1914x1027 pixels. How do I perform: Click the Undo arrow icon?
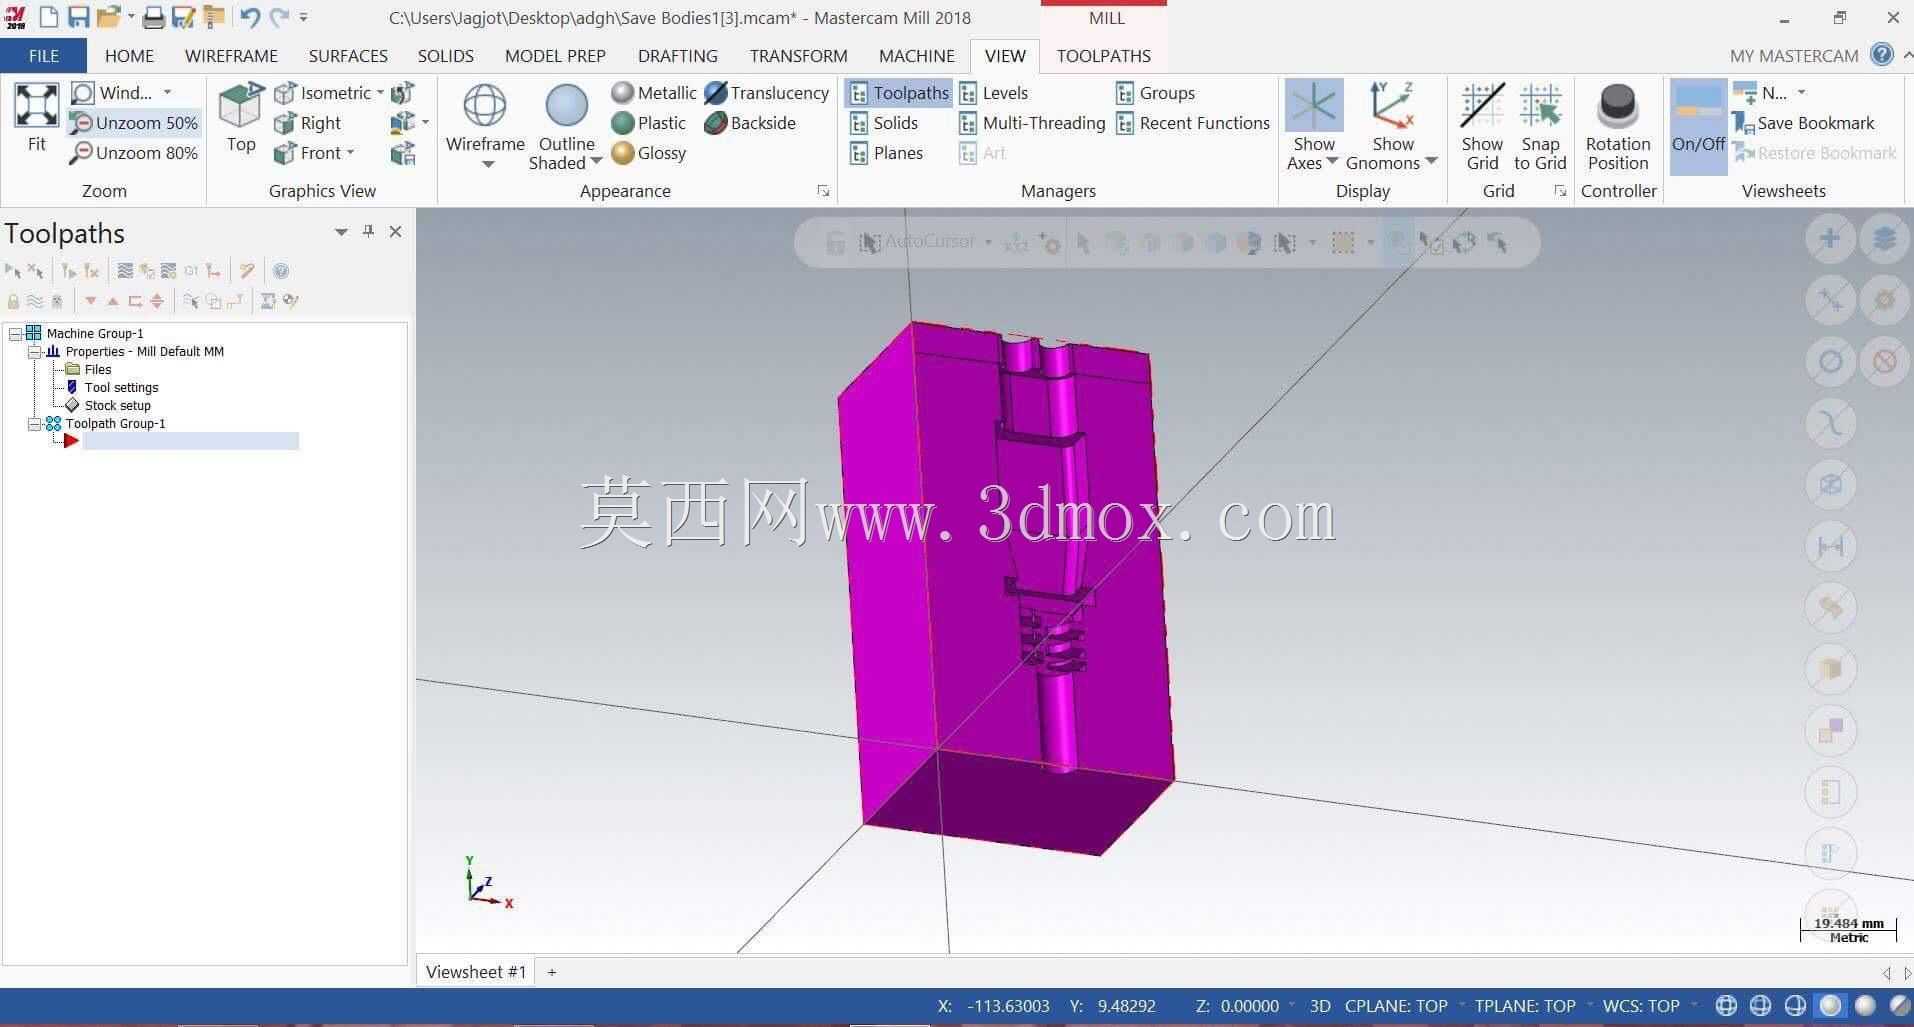tap(250, 17)
